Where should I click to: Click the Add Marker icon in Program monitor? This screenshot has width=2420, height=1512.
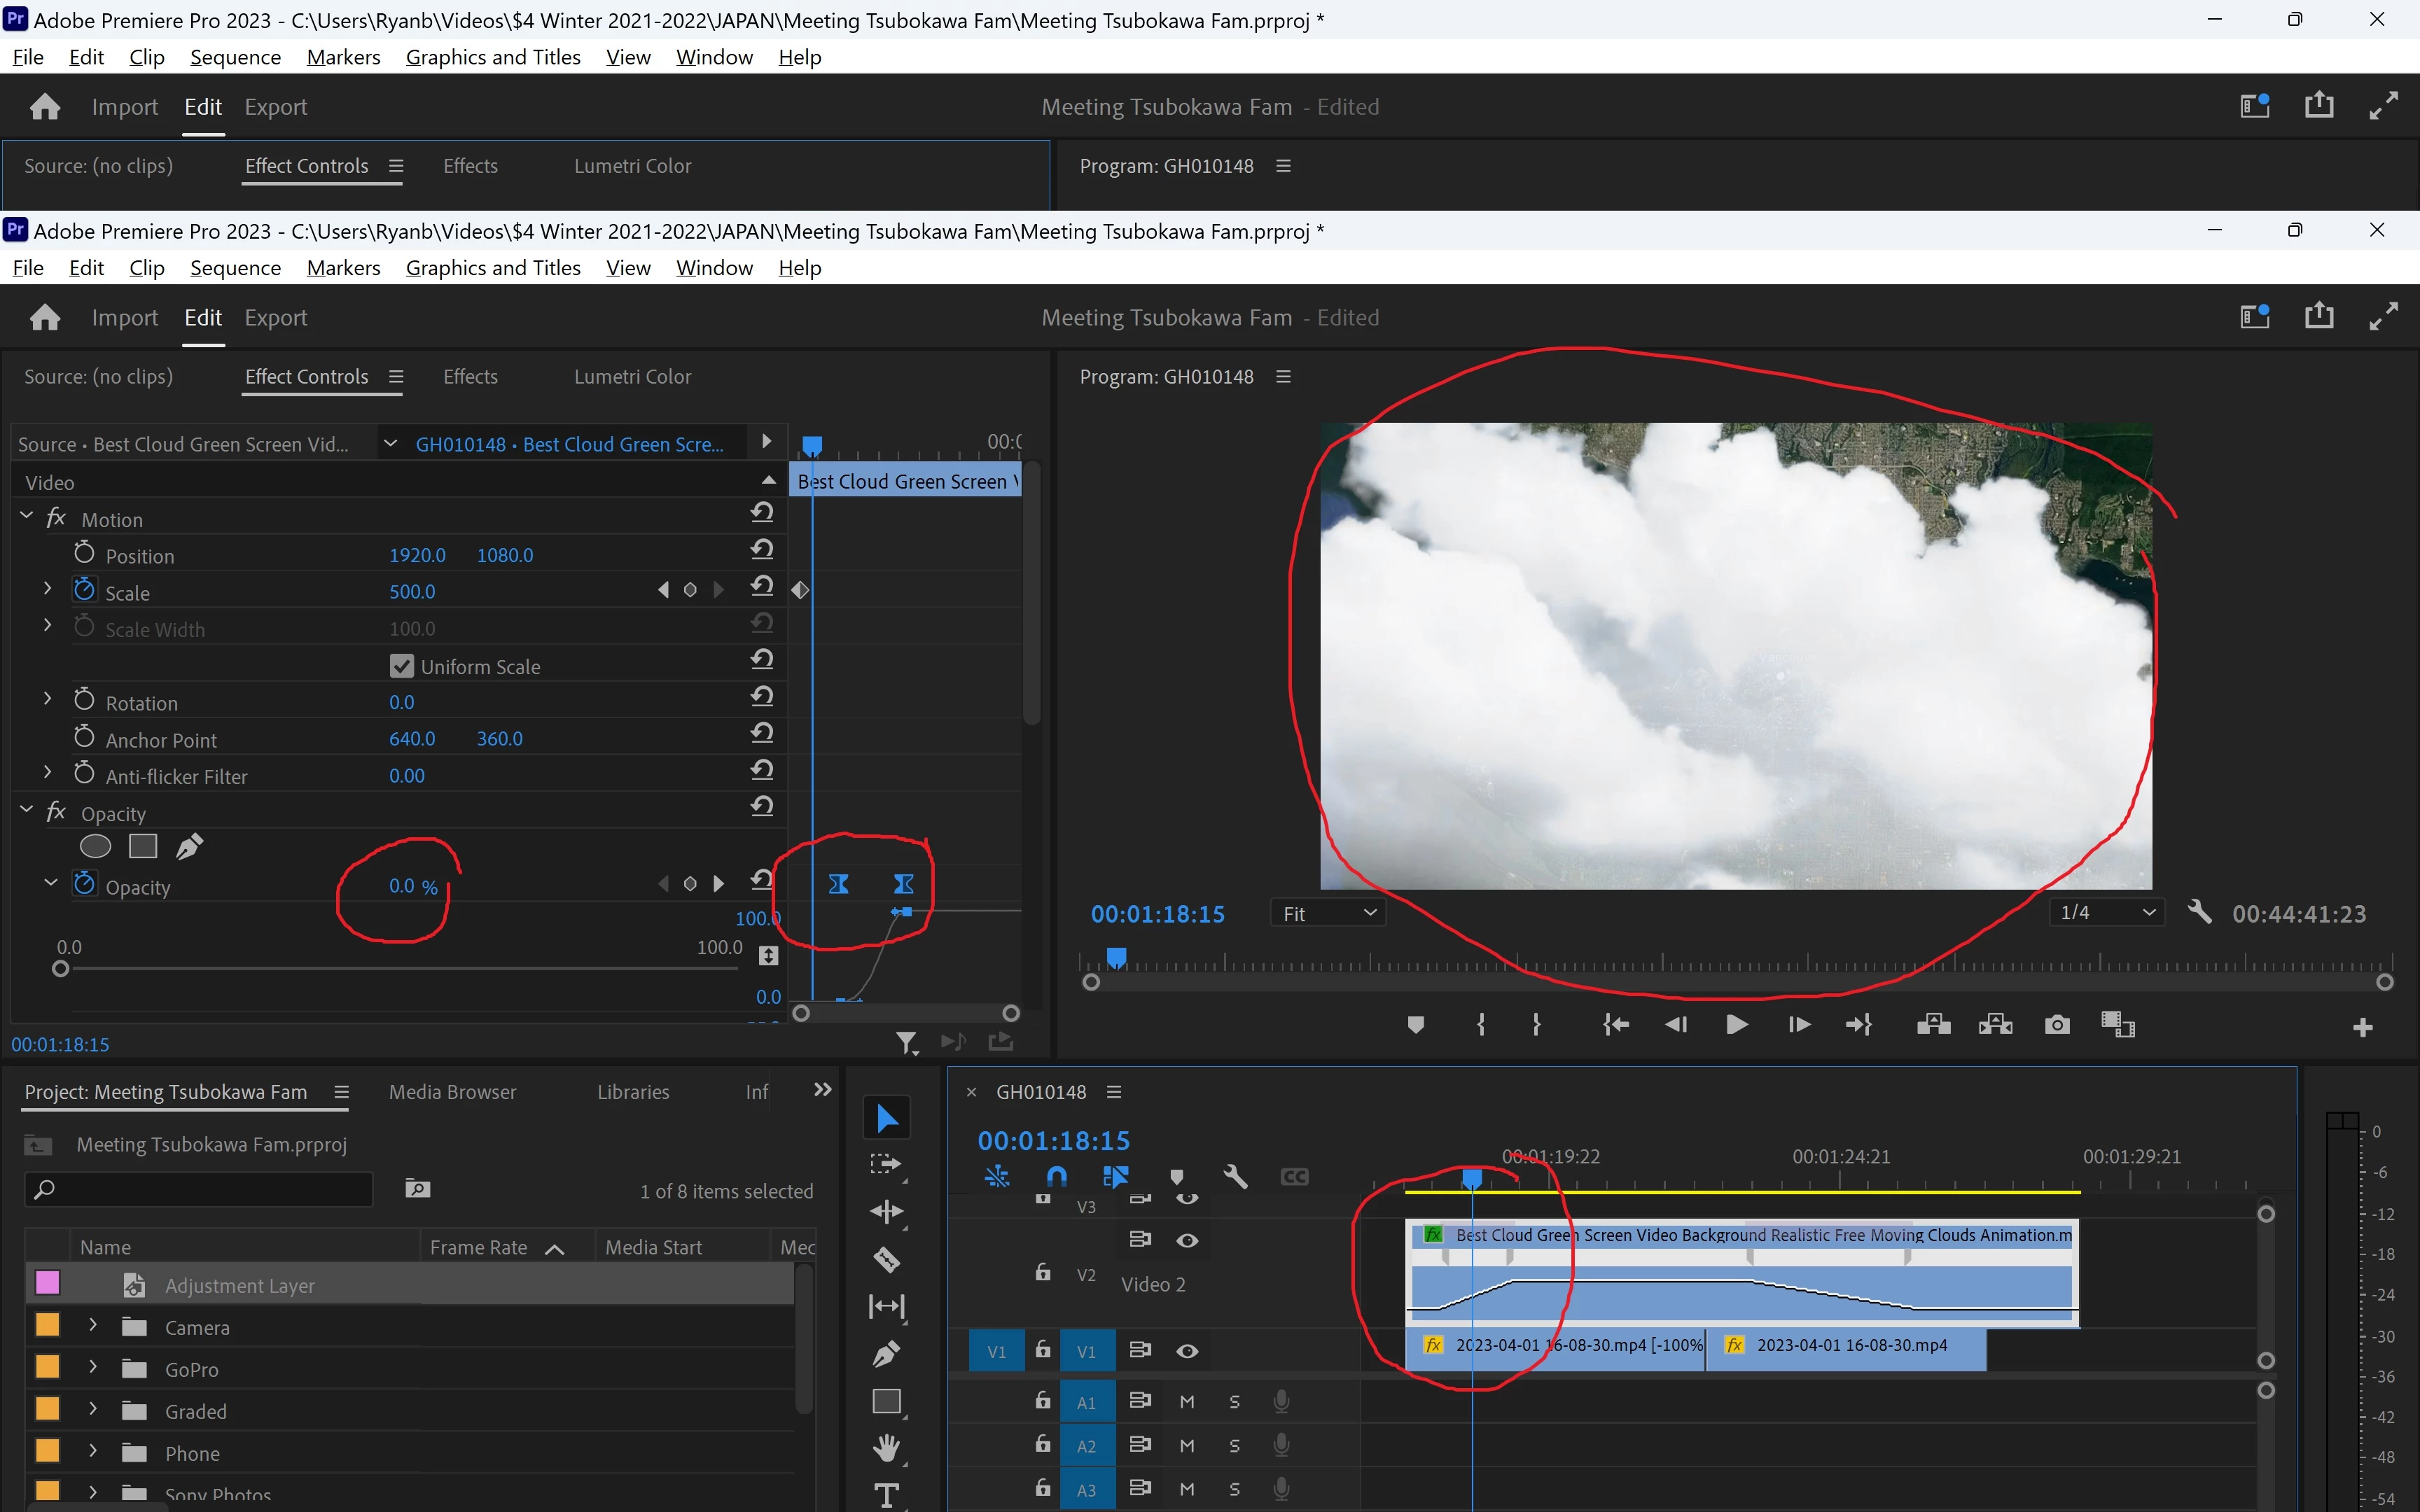click(x=1415, y=1025)
